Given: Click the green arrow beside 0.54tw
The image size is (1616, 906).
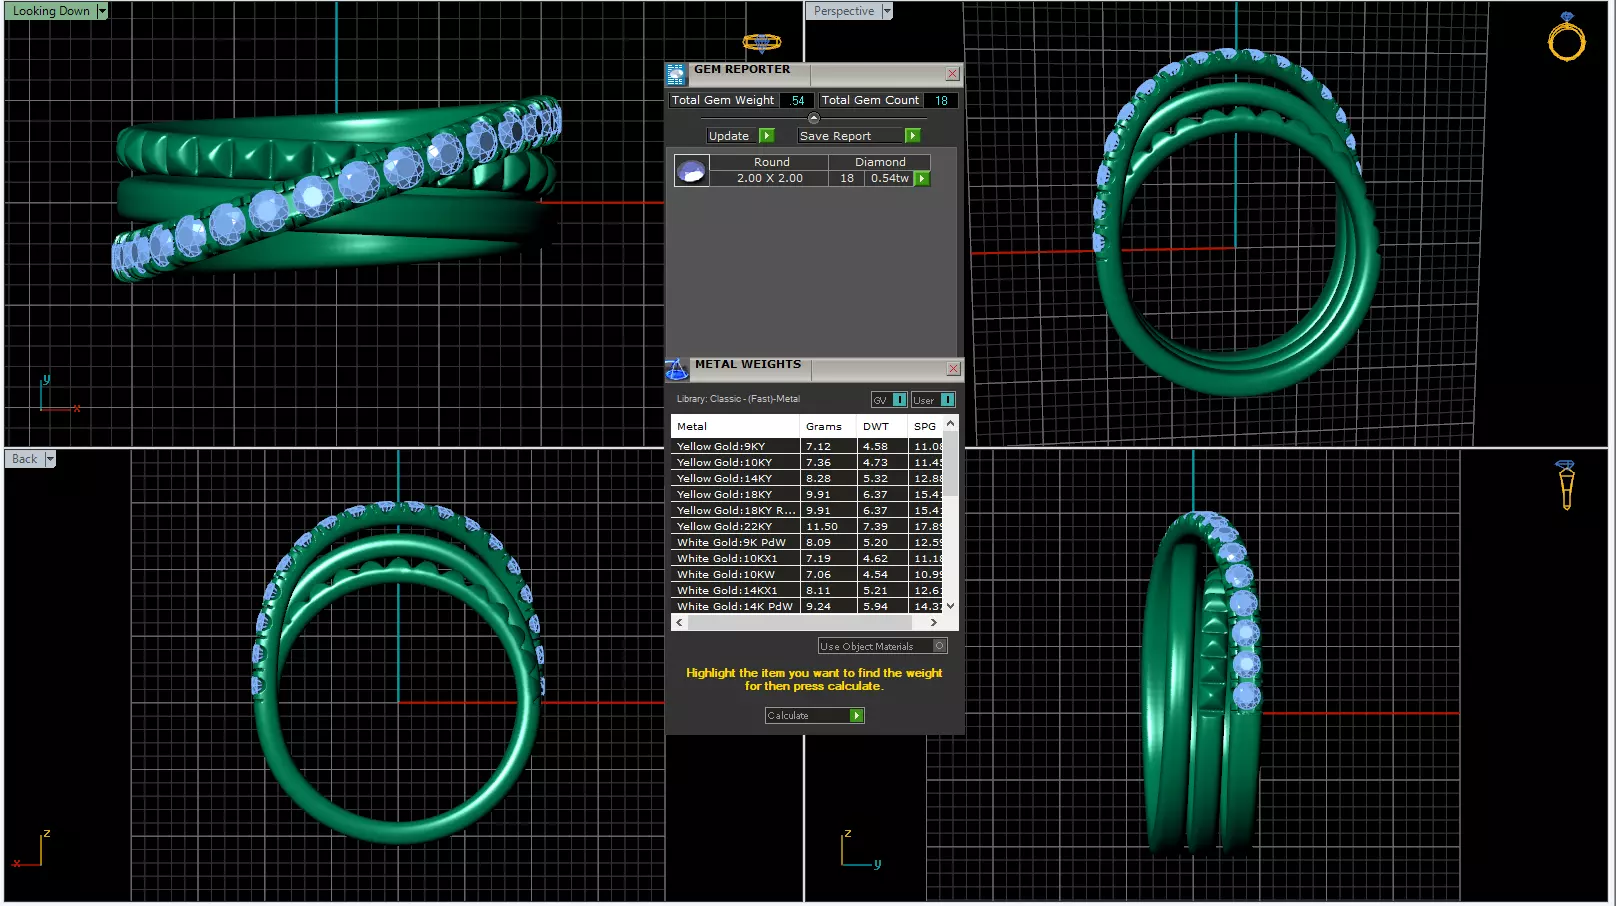Looking at the screenshot, I should click(922, 178).
